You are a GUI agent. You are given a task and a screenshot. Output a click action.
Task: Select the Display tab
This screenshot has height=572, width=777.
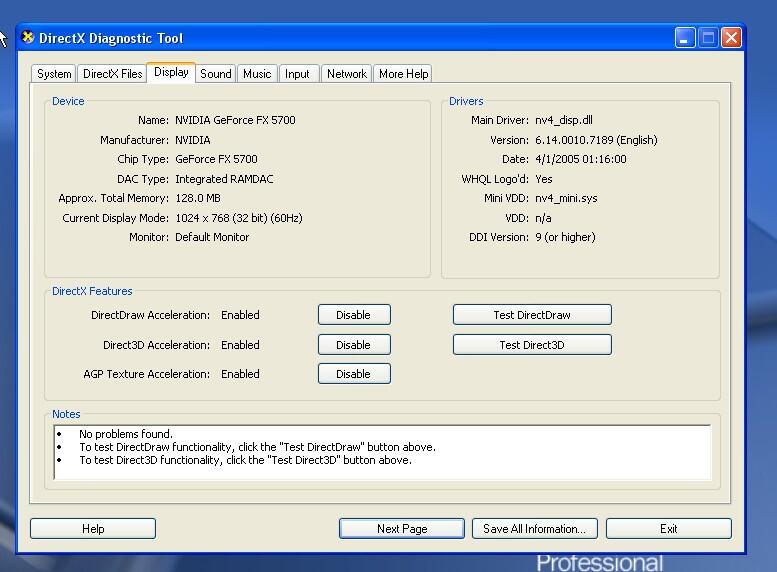[171, 72]
